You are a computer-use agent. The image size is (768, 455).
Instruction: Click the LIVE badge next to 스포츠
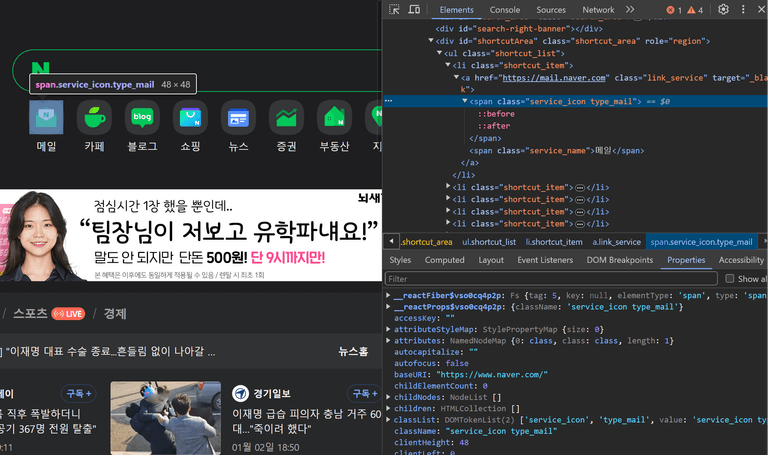coord(68,314)
